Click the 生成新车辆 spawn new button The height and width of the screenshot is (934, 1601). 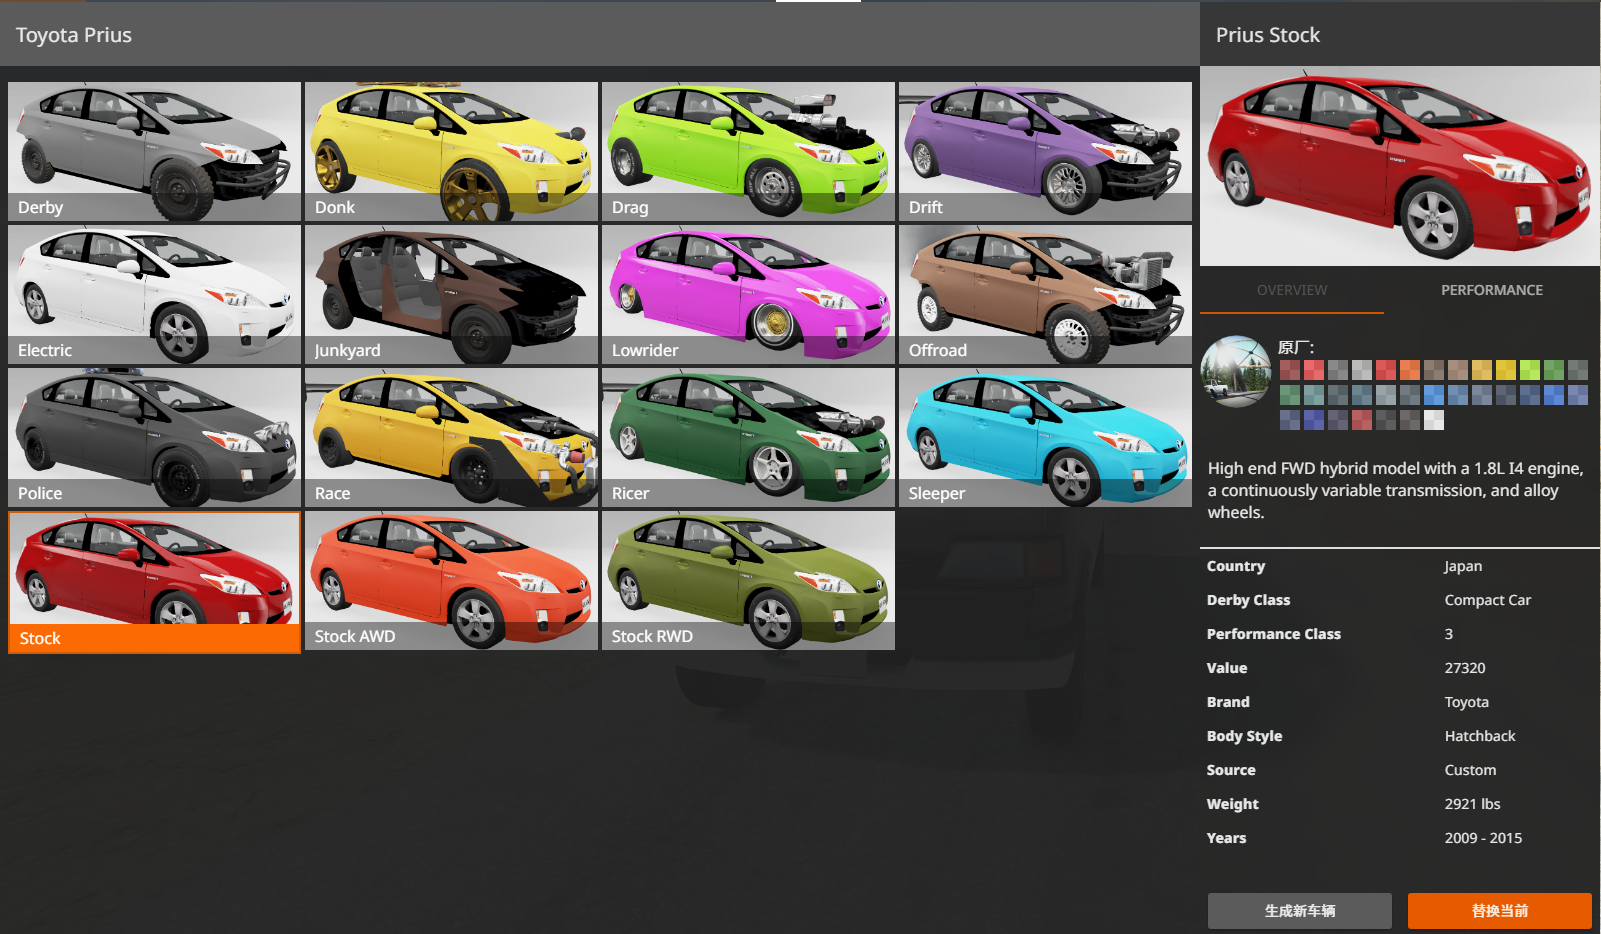point(1300,911)
